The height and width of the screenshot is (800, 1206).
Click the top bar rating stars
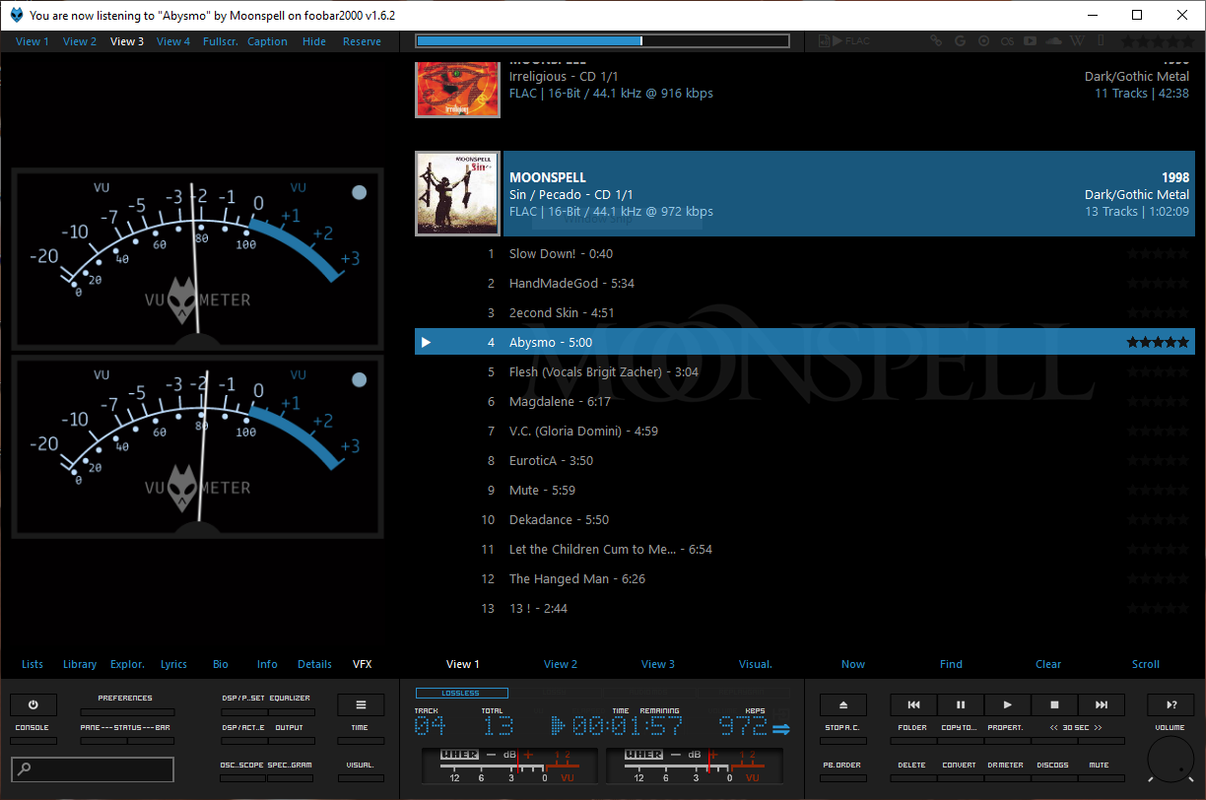coord(1157,41)
